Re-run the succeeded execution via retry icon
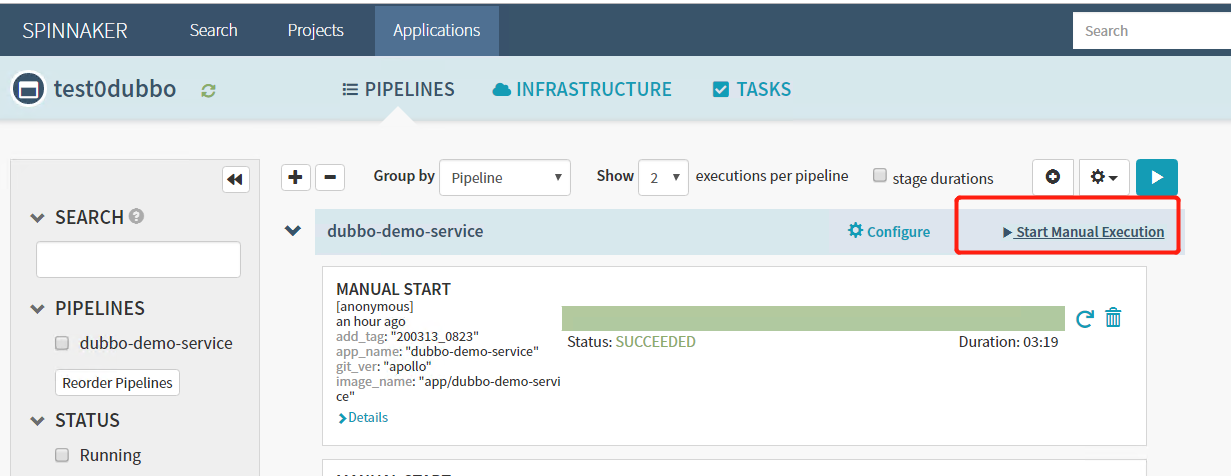The width and height of the screenshot is (1231, 476). click(x=1084, y=319)
